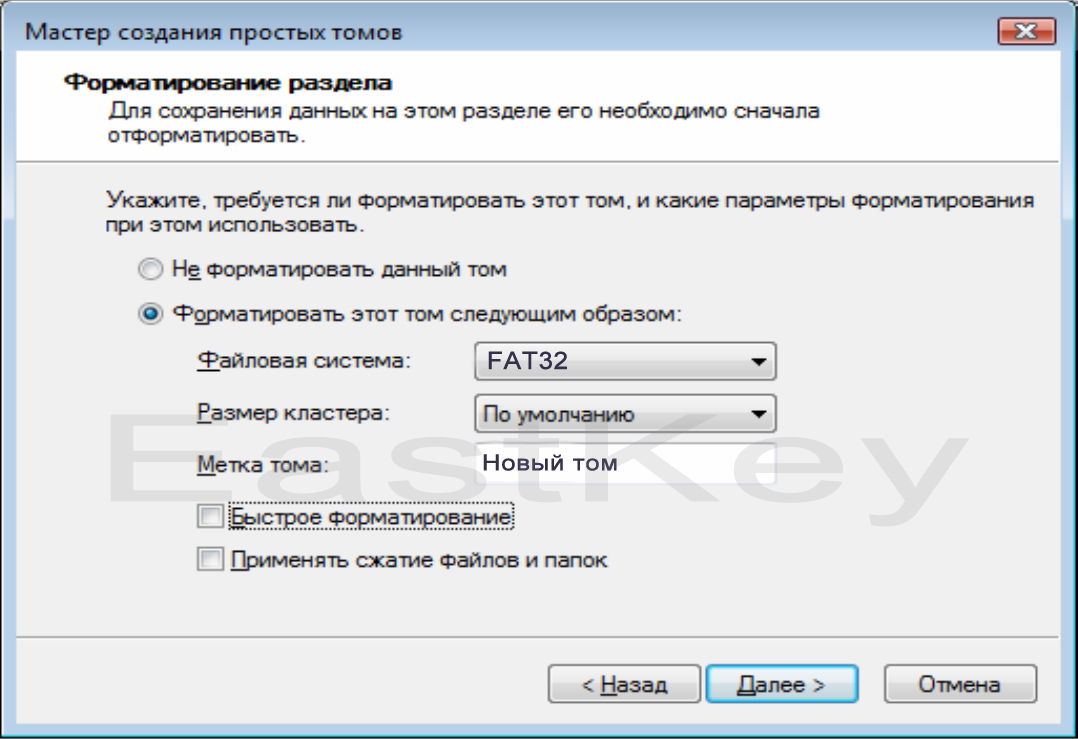Choose 'Форматировать этот том следующим образом' option
This screenshot has width=1078, height=739.
[x=151, y=314]
